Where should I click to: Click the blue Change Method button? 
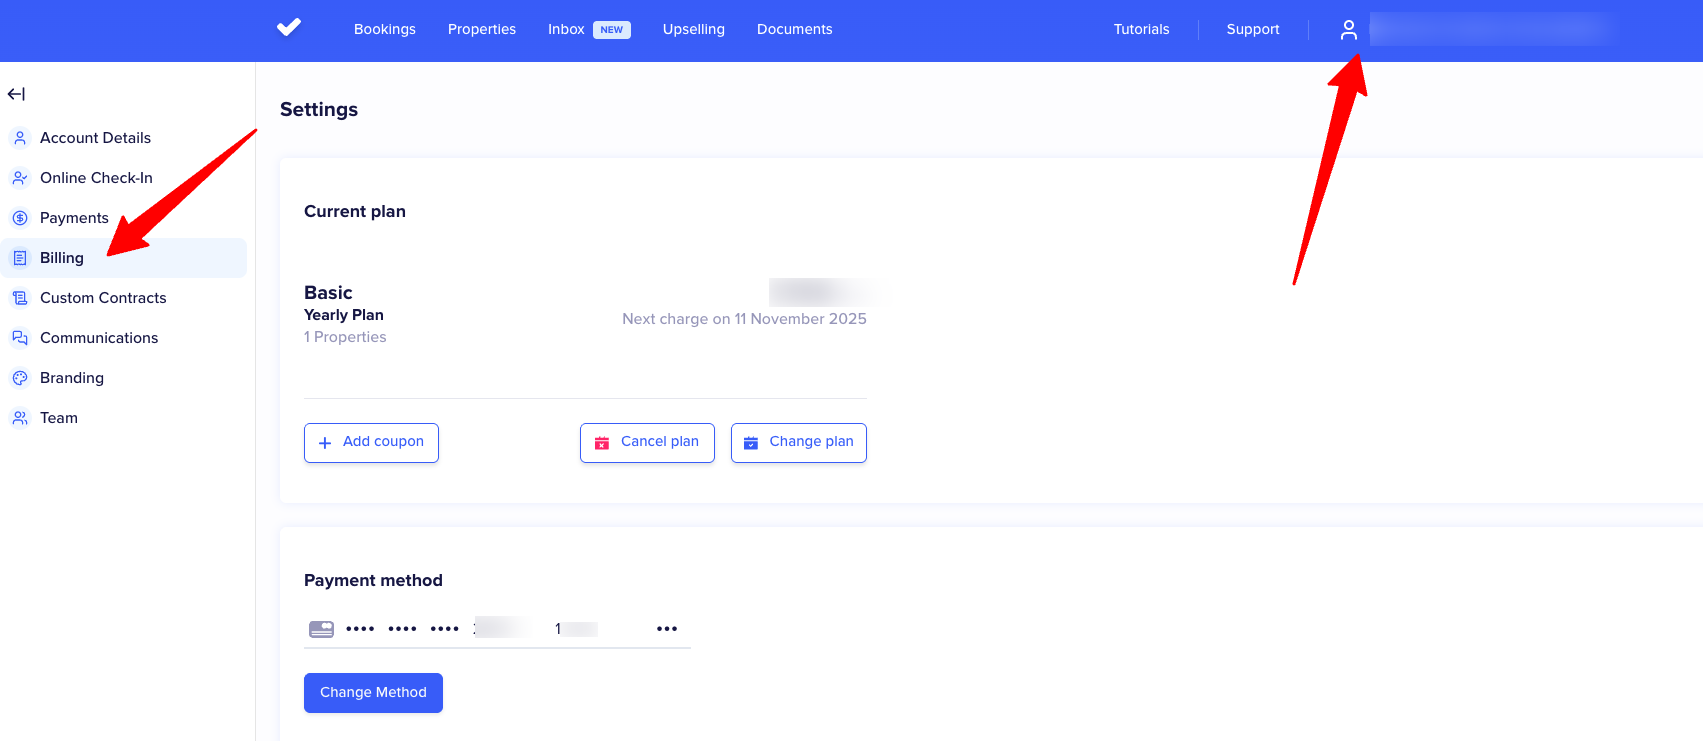click(x=373, y=692)
